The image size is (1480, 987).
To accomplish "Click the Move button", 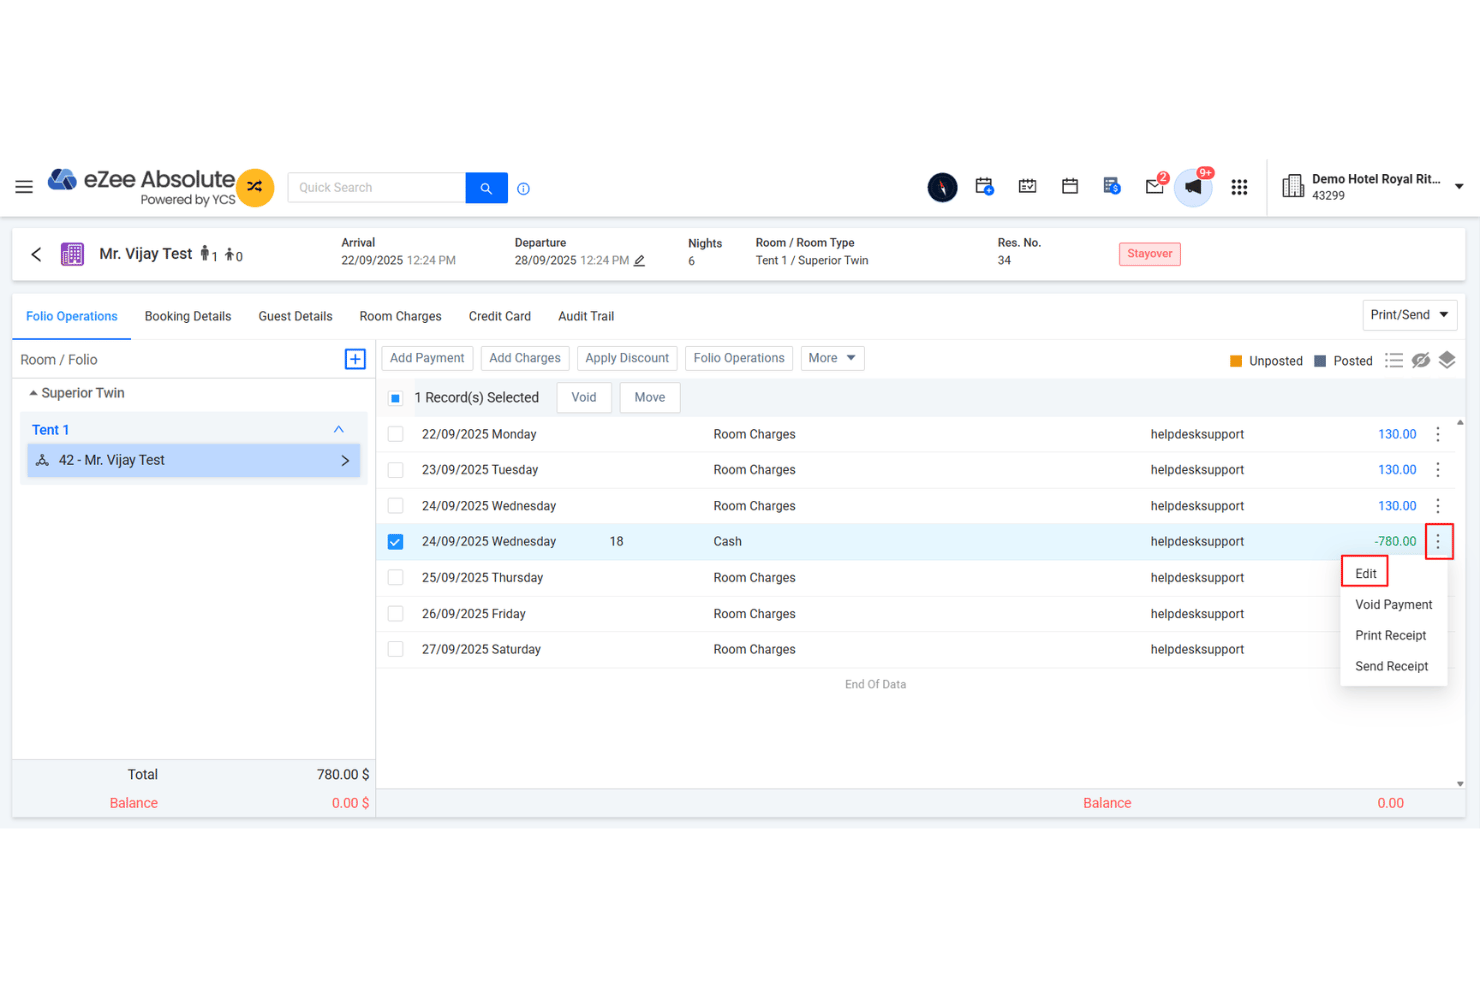I will click(x=650, y=397).
